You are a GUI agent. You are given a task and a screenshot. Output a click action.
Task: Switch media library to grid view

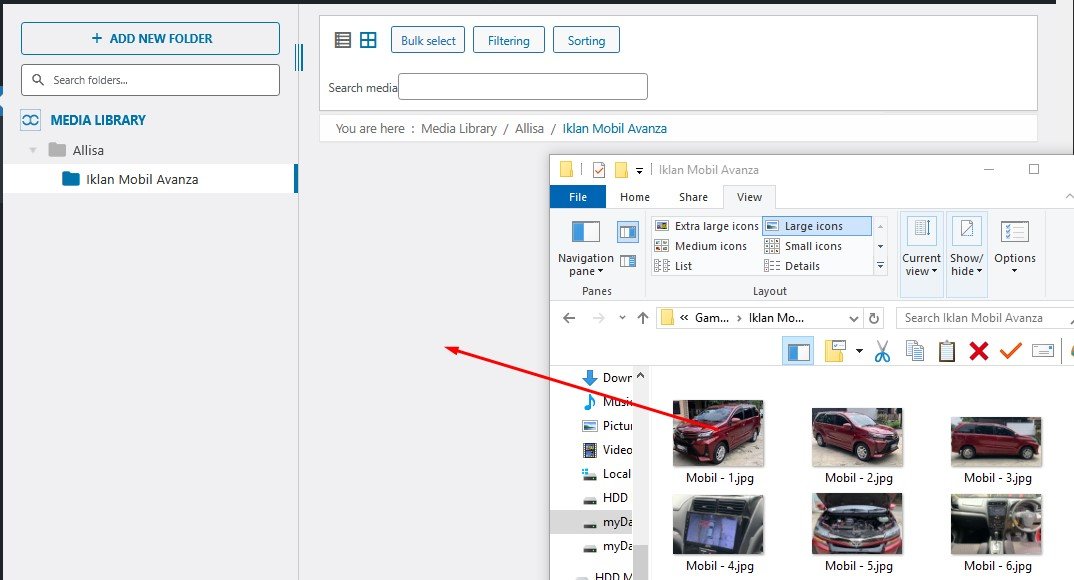tap(368, 40)
